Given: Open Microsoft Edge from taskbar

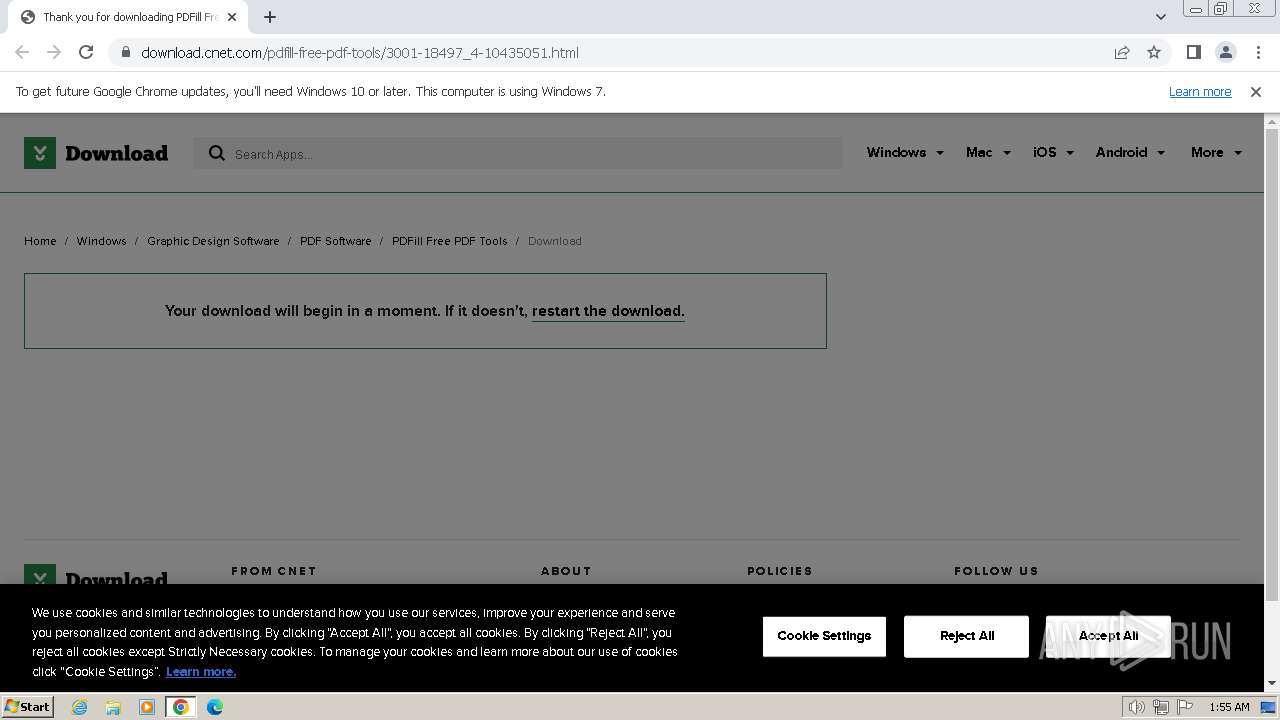Looking at the screenshot, I should point(215,707).
